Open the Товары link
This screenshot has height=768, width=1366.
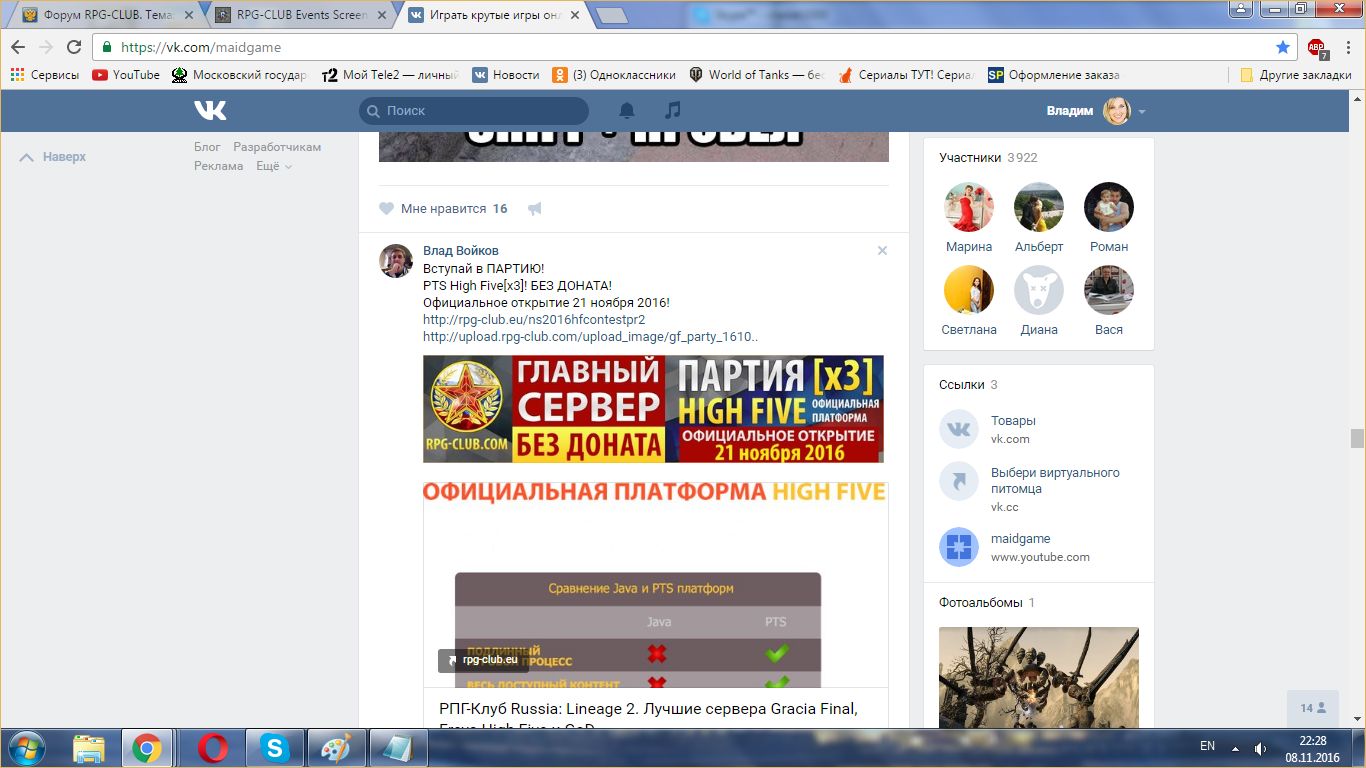1013,421
